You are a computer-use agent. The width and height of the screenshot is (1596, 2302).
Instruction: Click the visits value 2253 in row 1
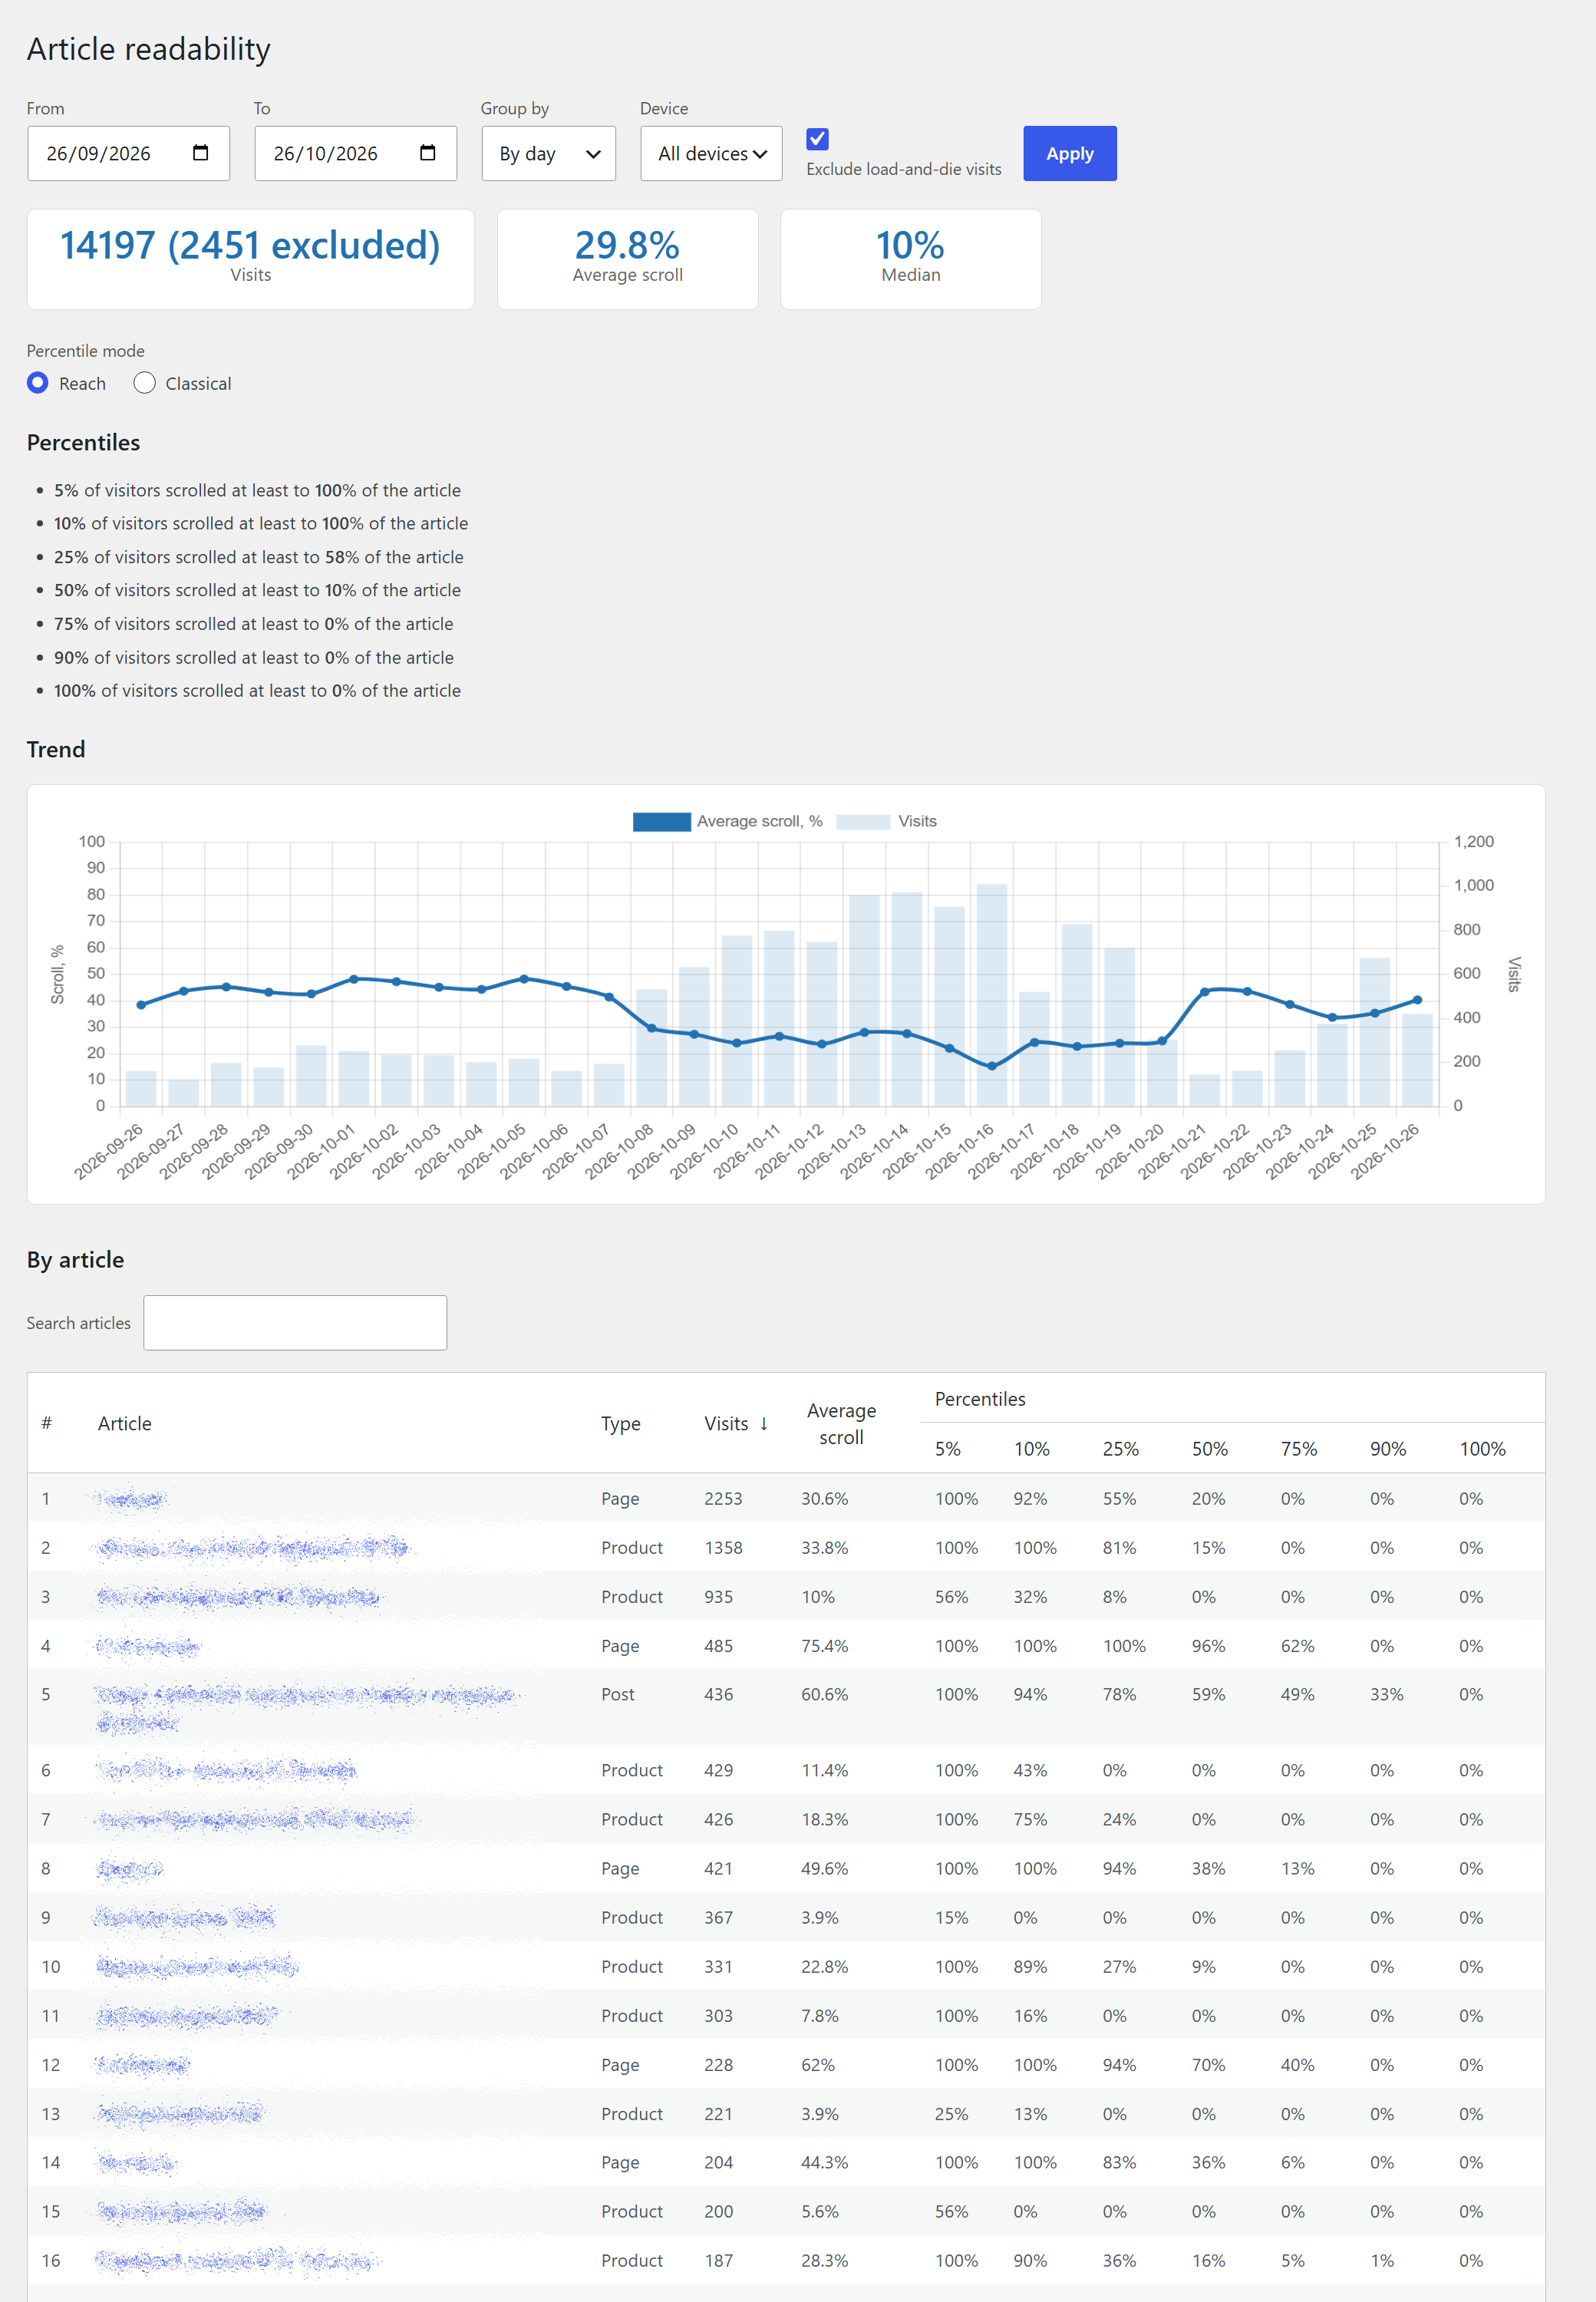[x=723, y=1498]
